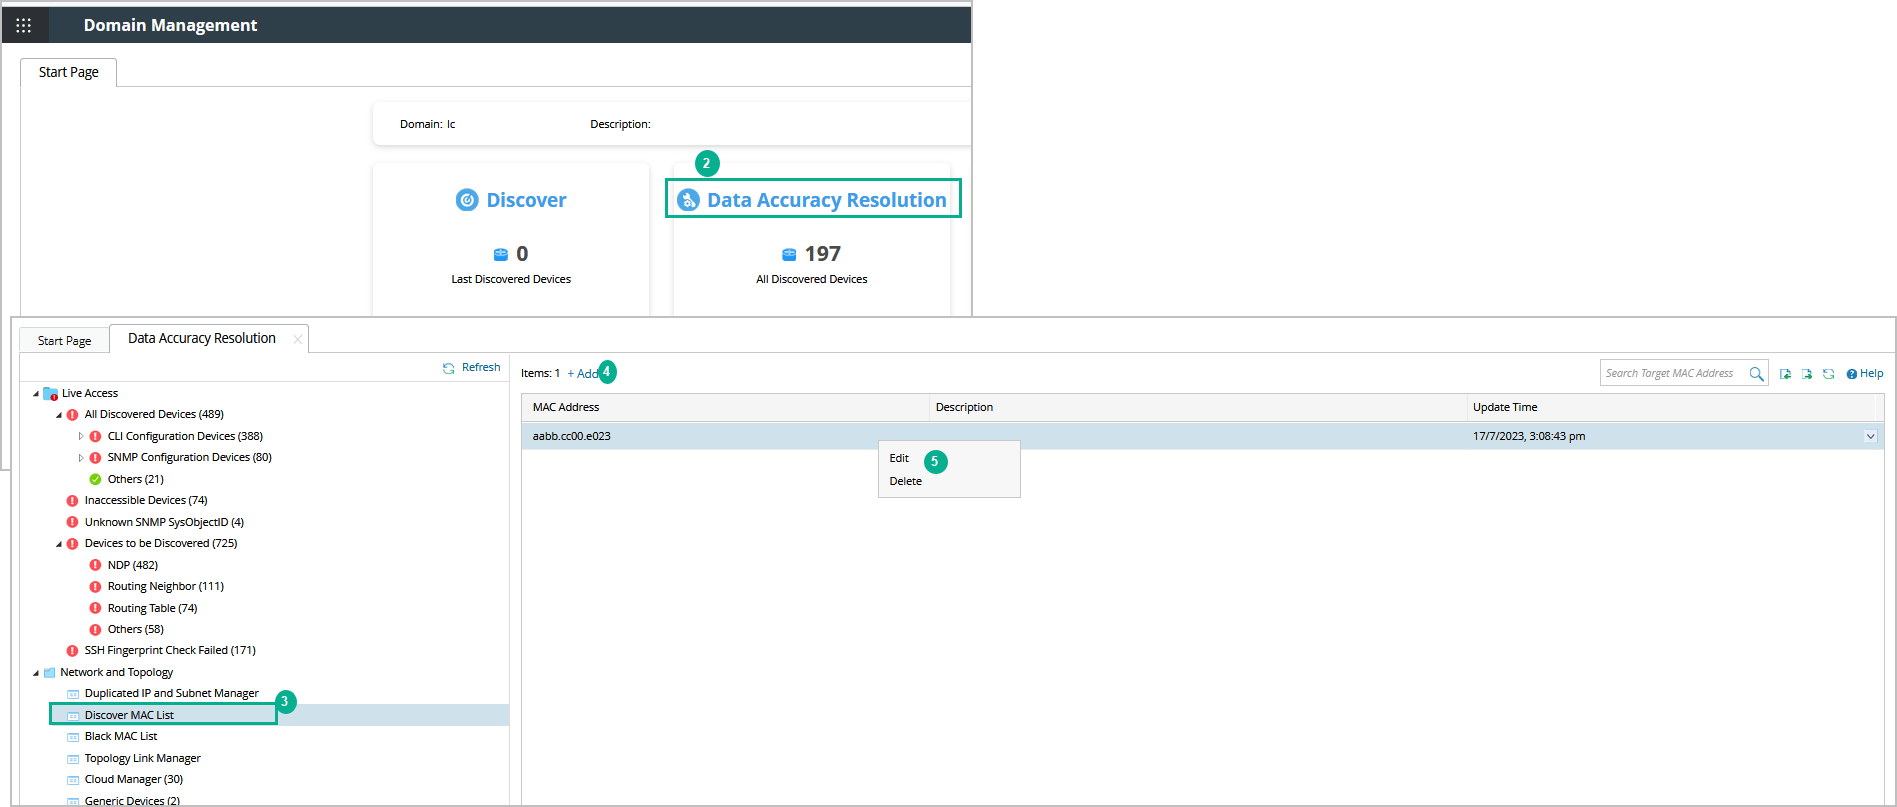Click the import MAC list icon

pyautogui.click(x=1785, y=374)
